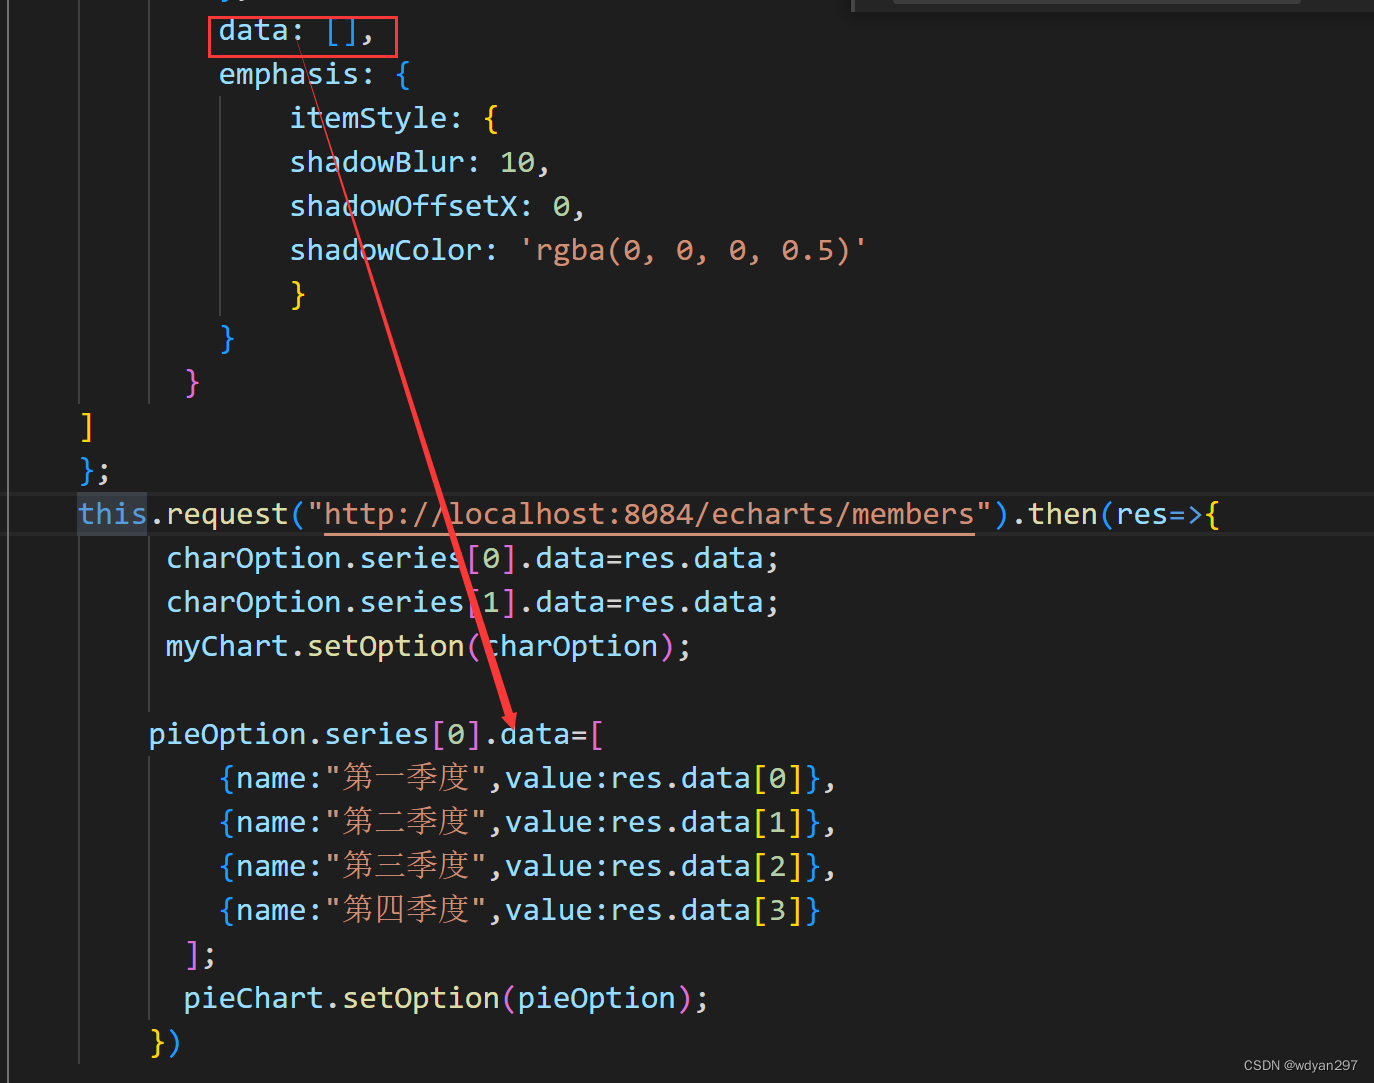
Task: Click the 'this' keyword before .request
Action: tap(113, 514)
